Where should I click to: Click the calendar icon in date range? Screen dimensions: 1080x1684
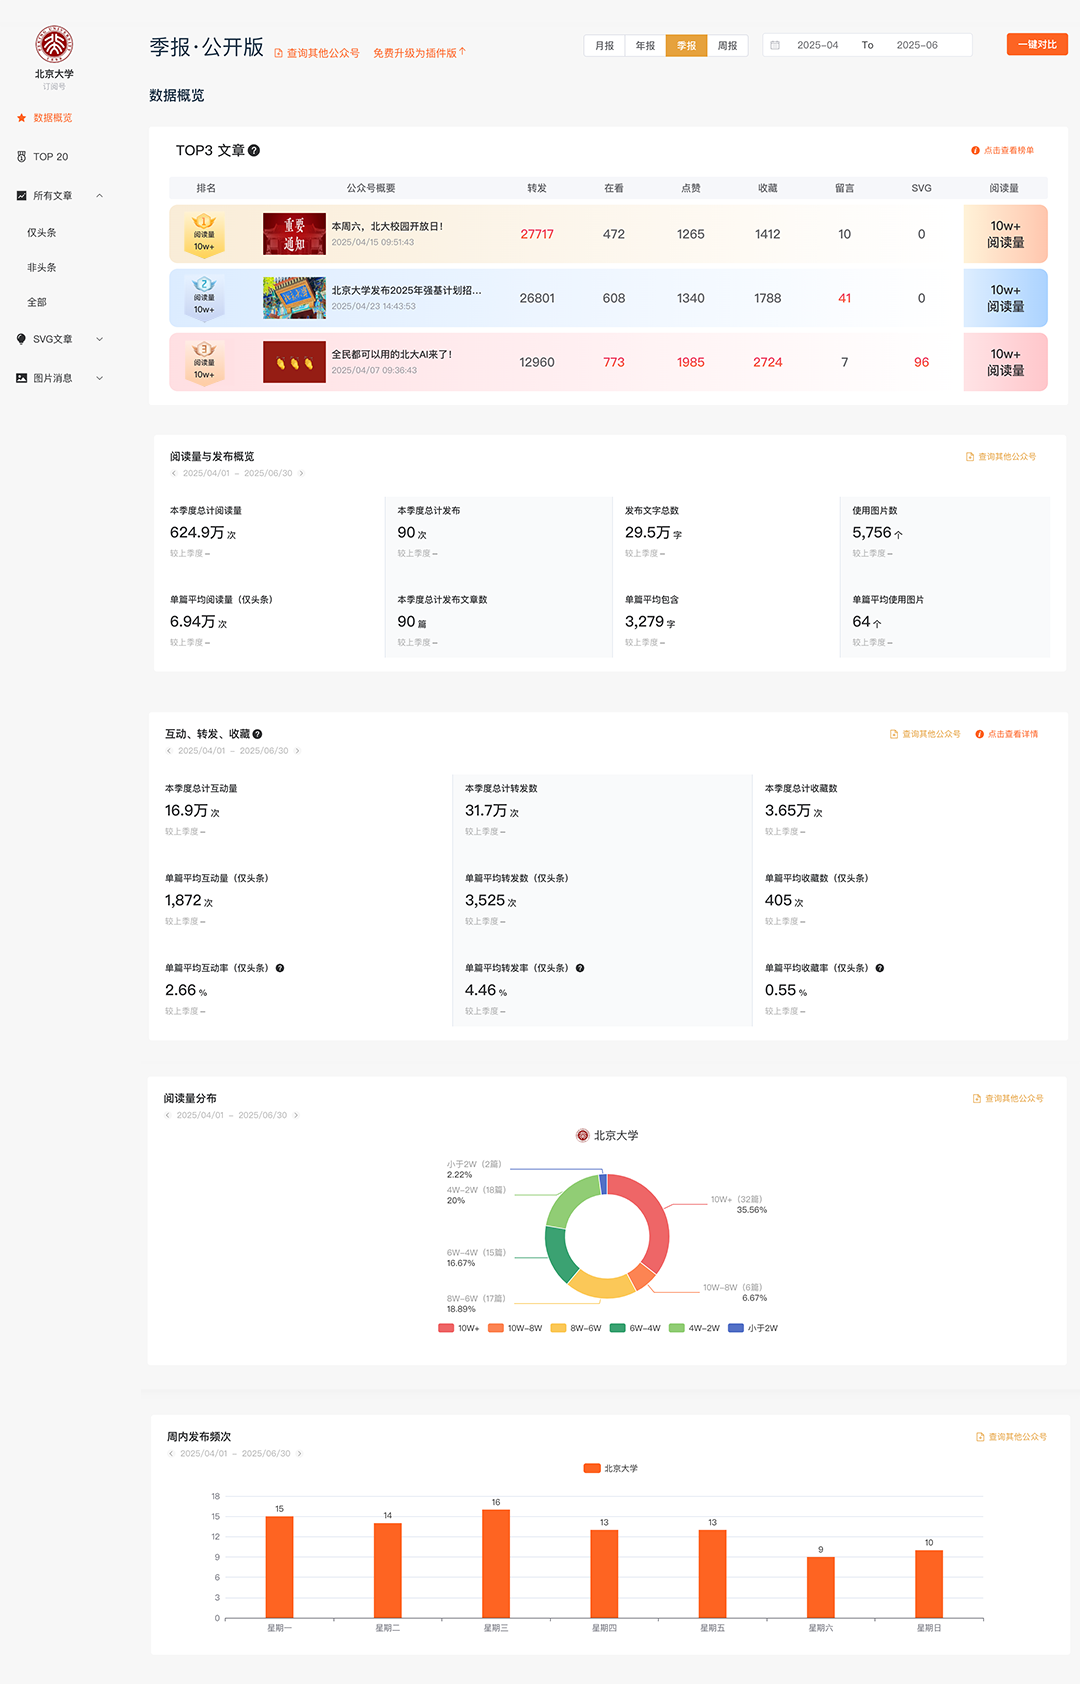(775, 45)
